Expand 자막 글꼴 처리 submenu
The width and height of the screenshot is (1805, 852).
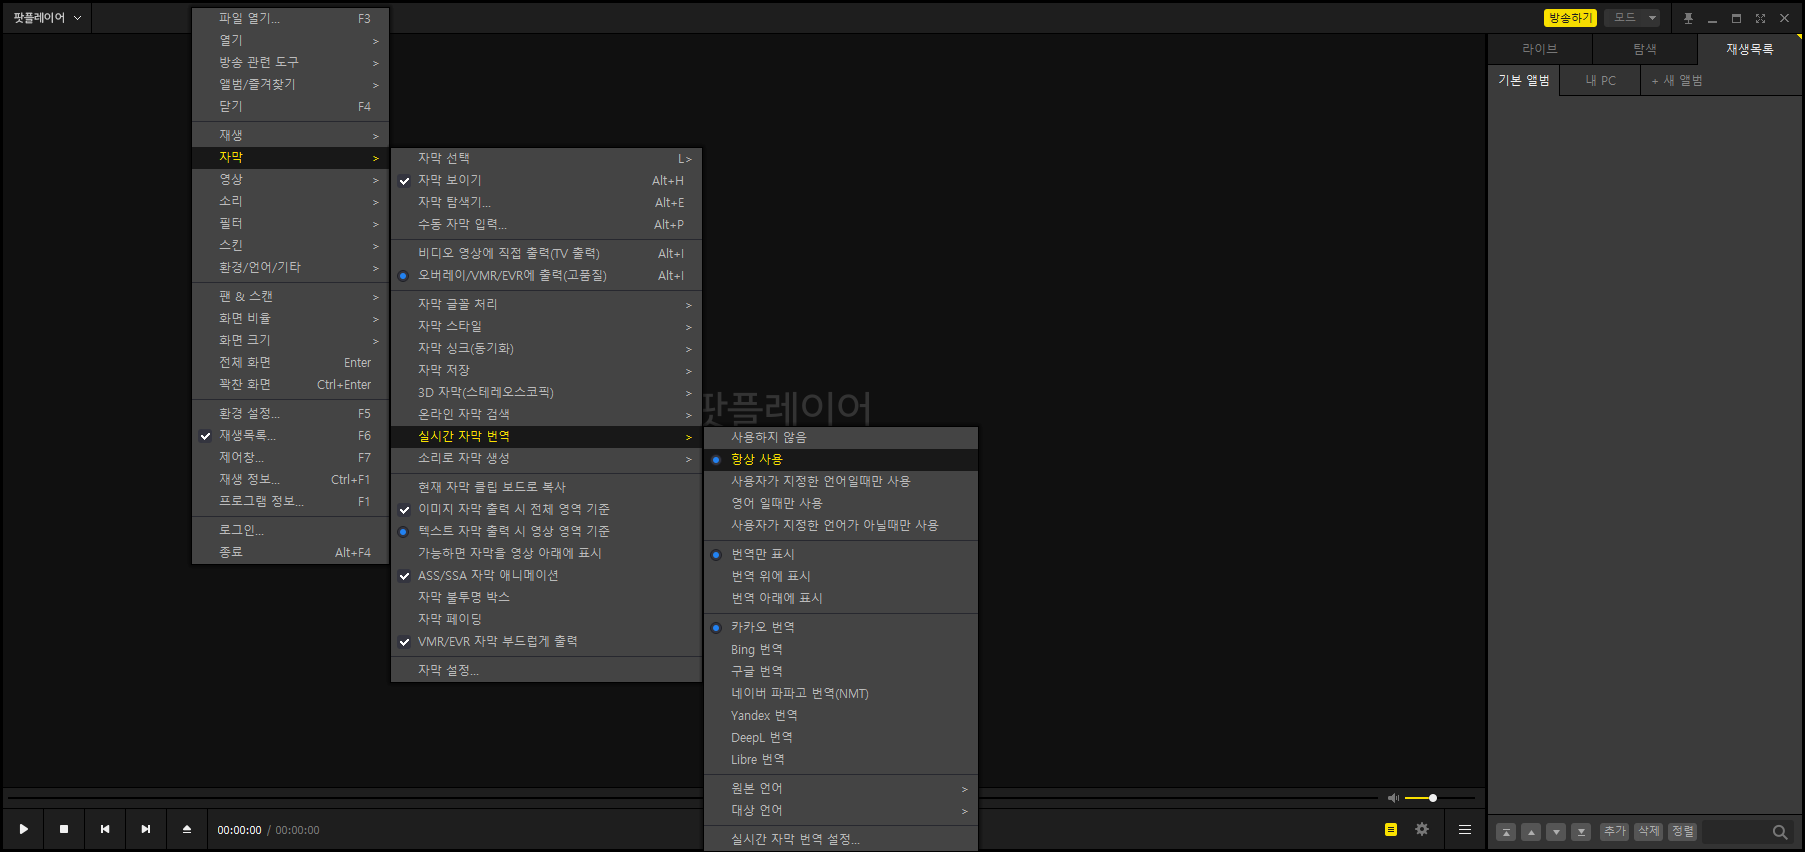(x=546, y=304)
